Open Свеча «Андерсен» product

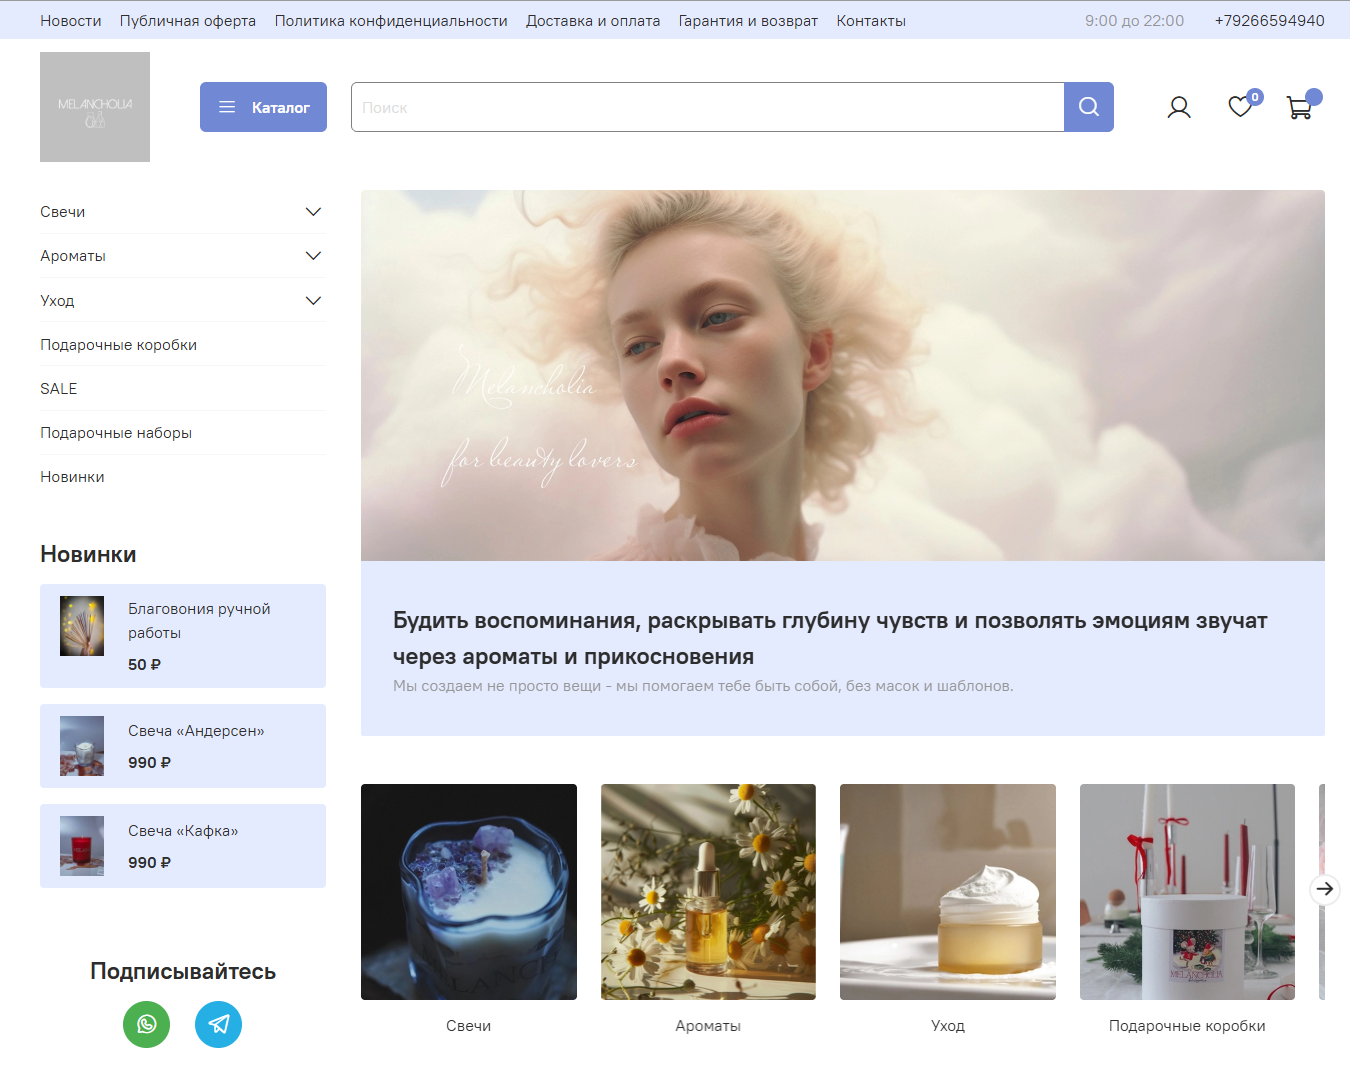click(x=196, y=731)
